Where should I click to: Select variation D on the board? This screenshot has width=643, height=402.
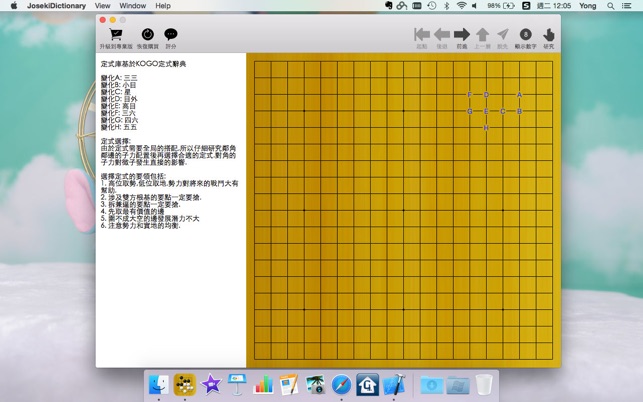(486, 95)
